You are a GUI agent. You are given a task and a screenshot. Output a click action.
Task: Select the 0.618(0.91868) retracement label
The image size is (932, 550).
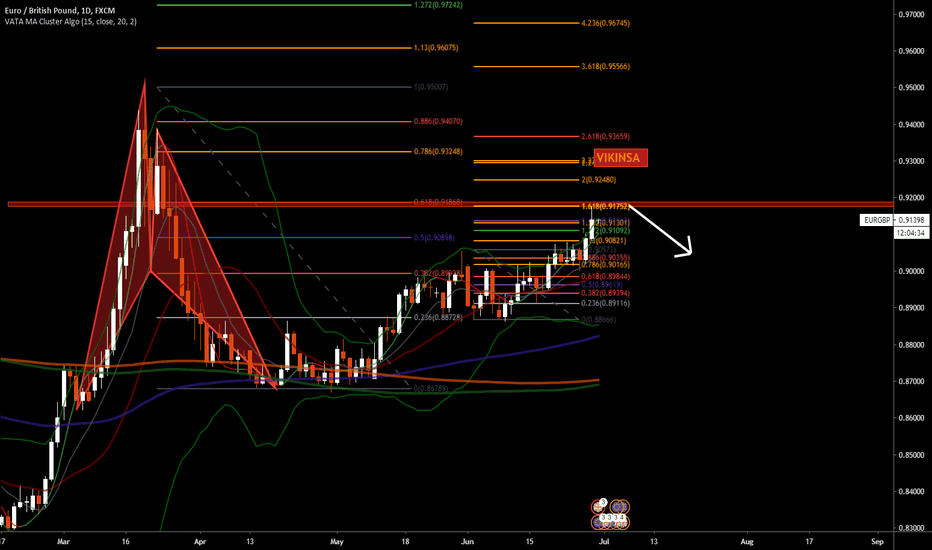438,202
